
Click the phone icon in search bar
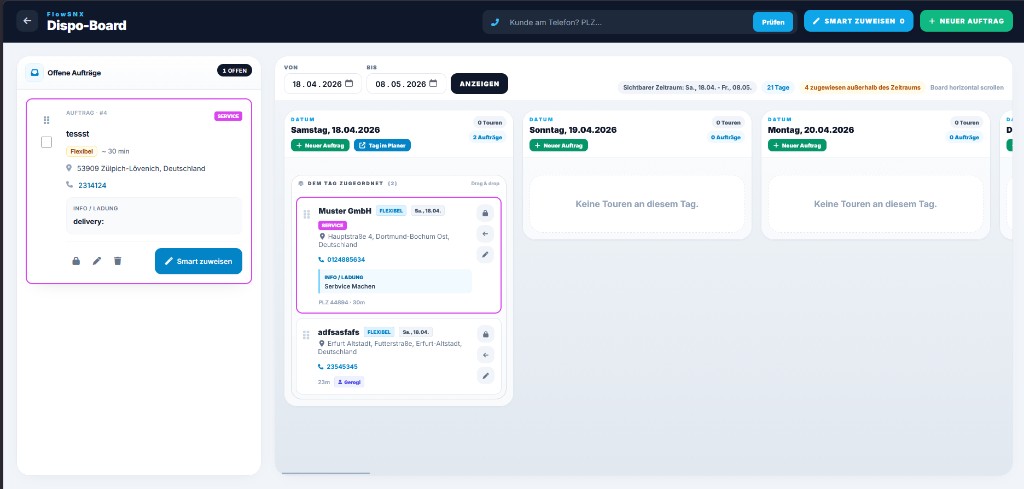pyautogui.click(x=495, y=22)
